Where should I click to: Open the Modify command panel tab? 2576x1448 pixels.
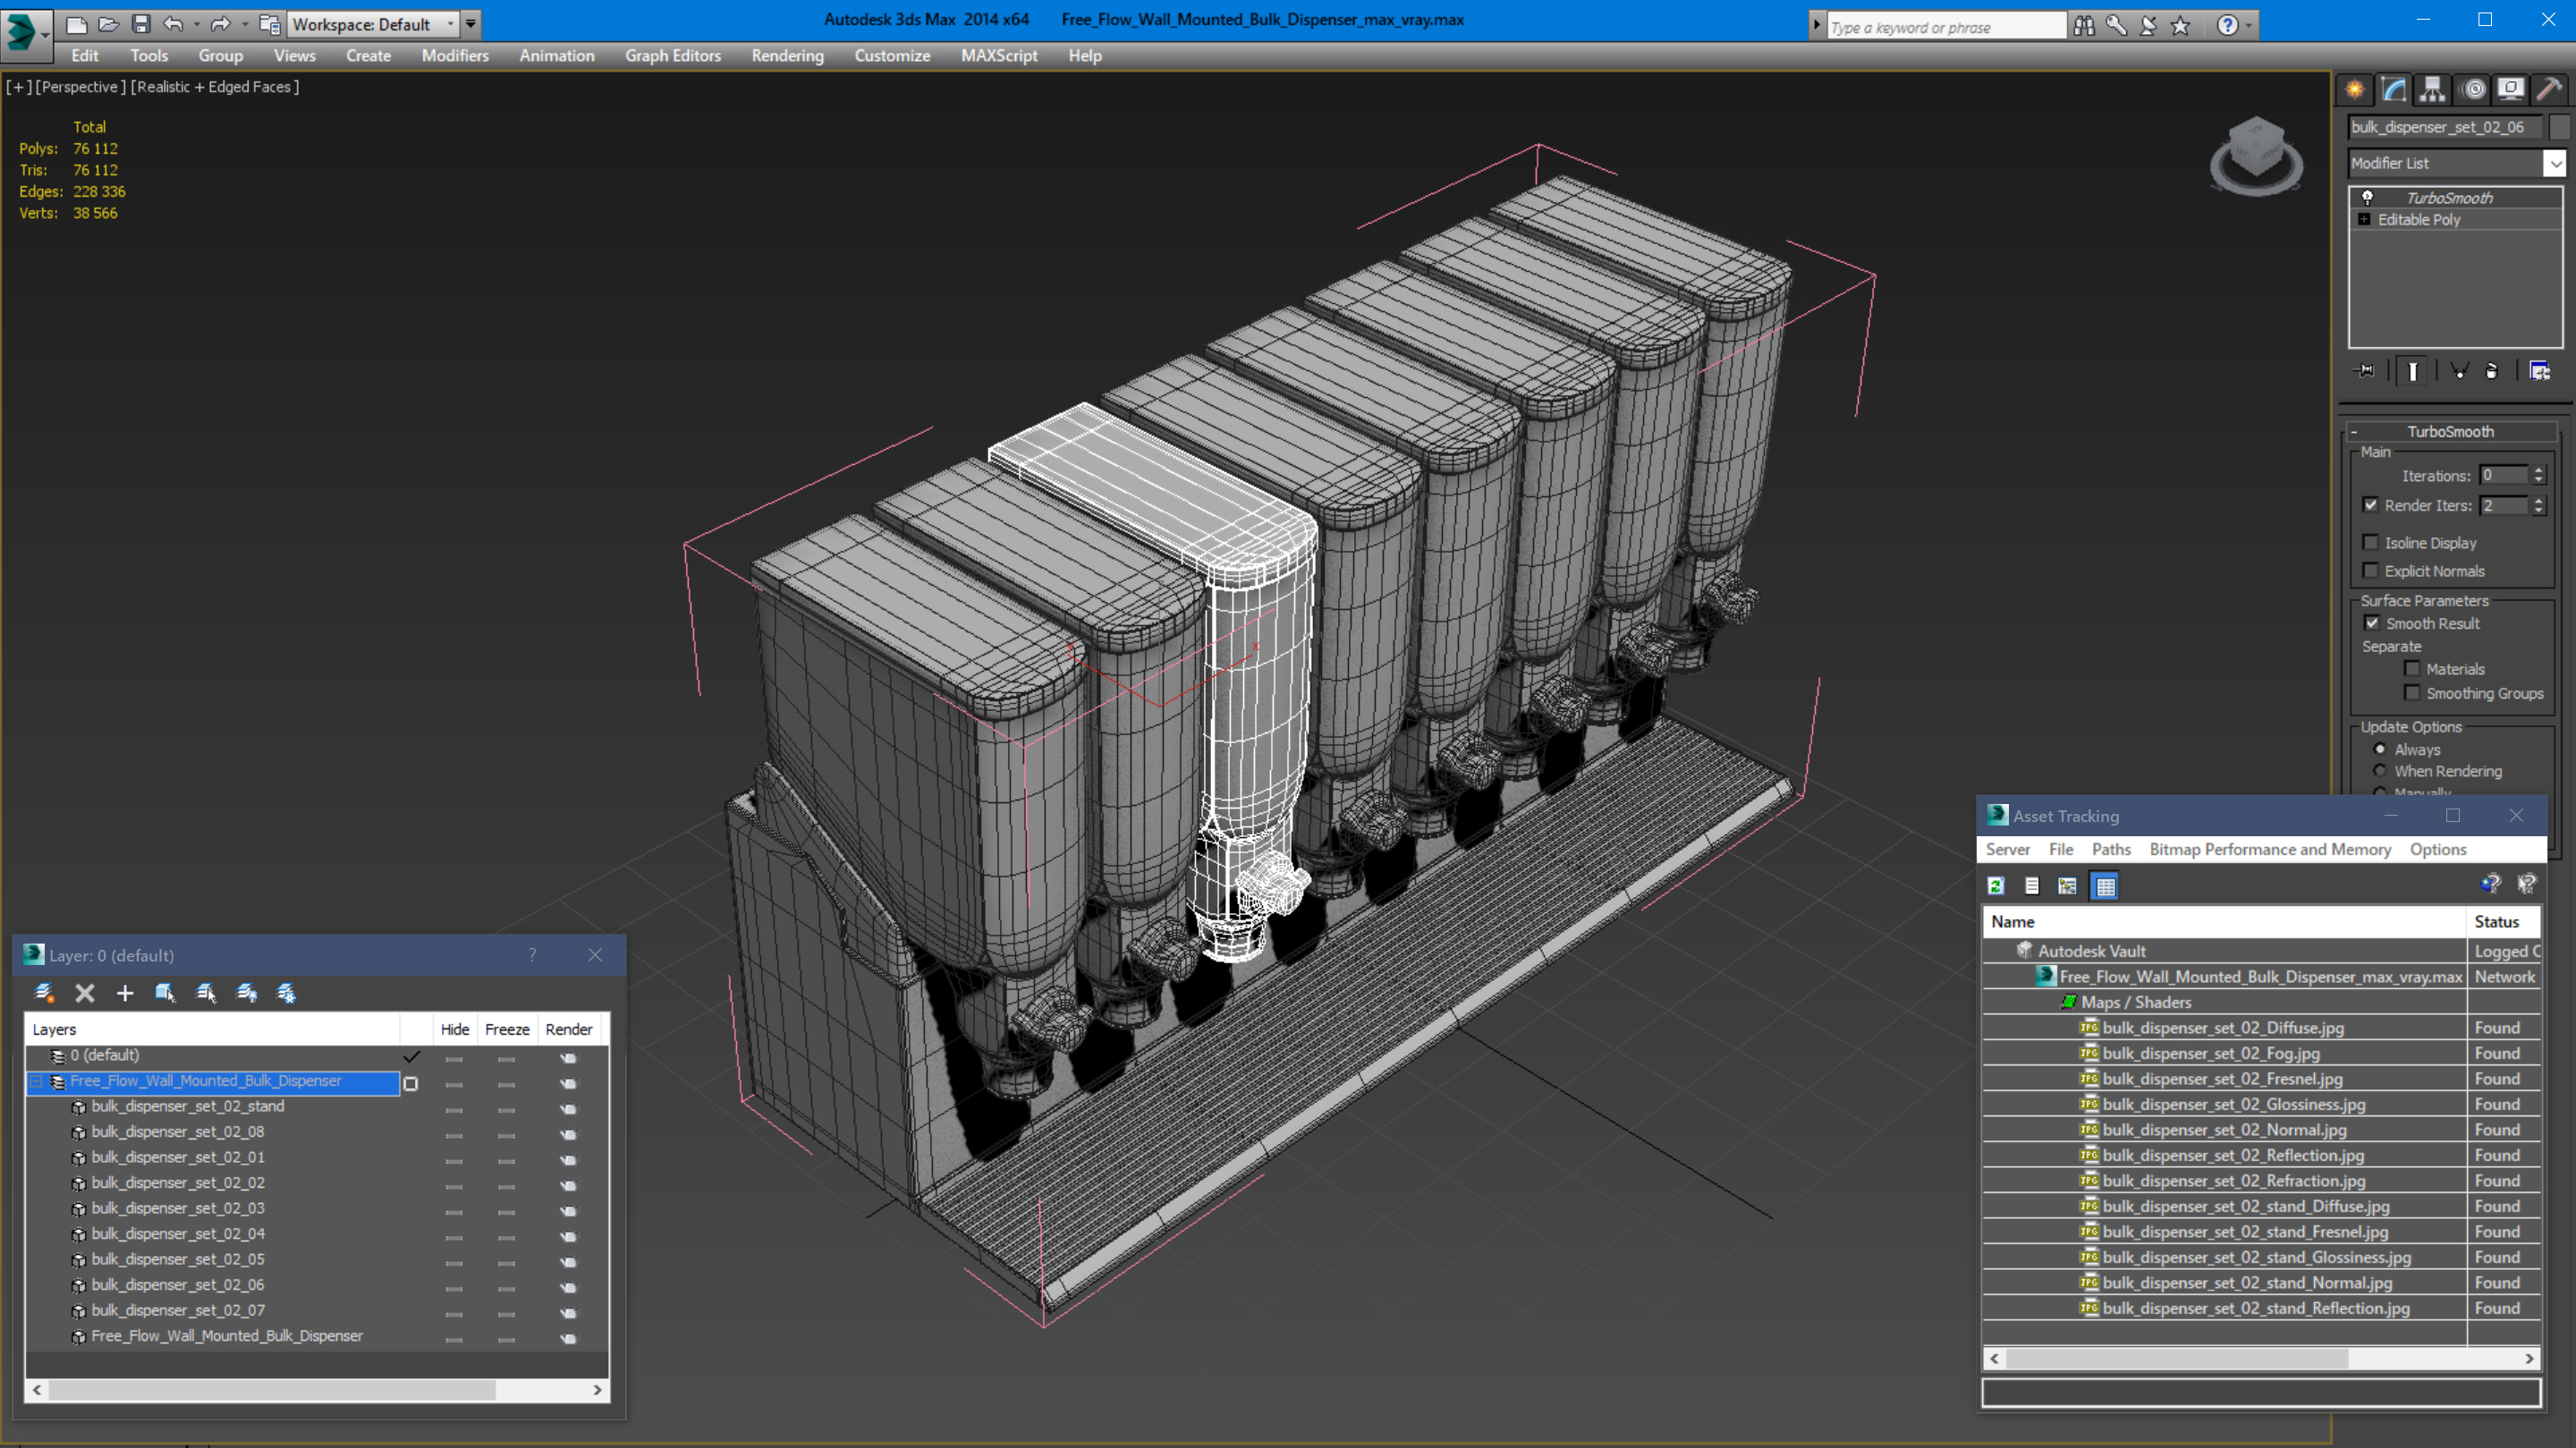coord(2393,90)
